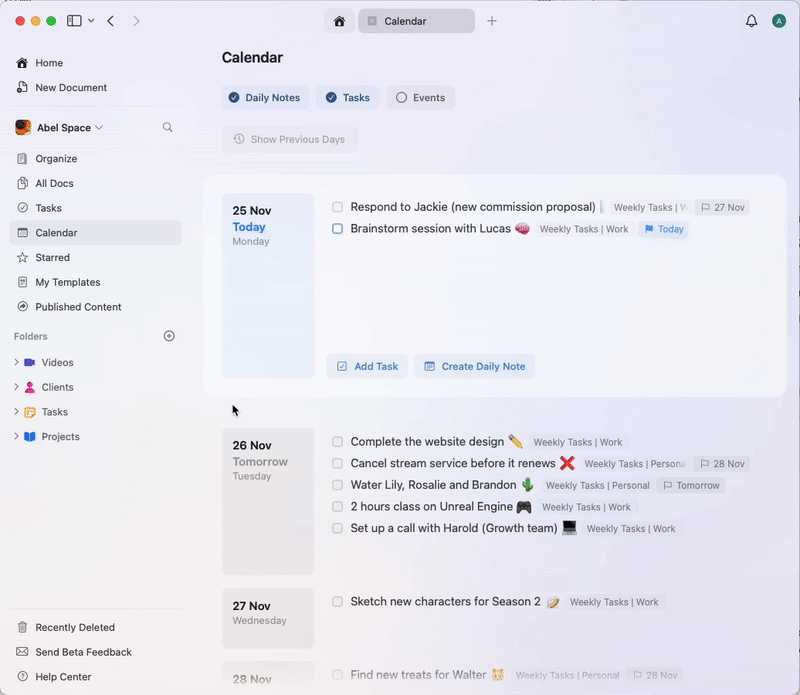Click the Add Task button
Screen dimensions: 800x695
(x=367, y=366)
